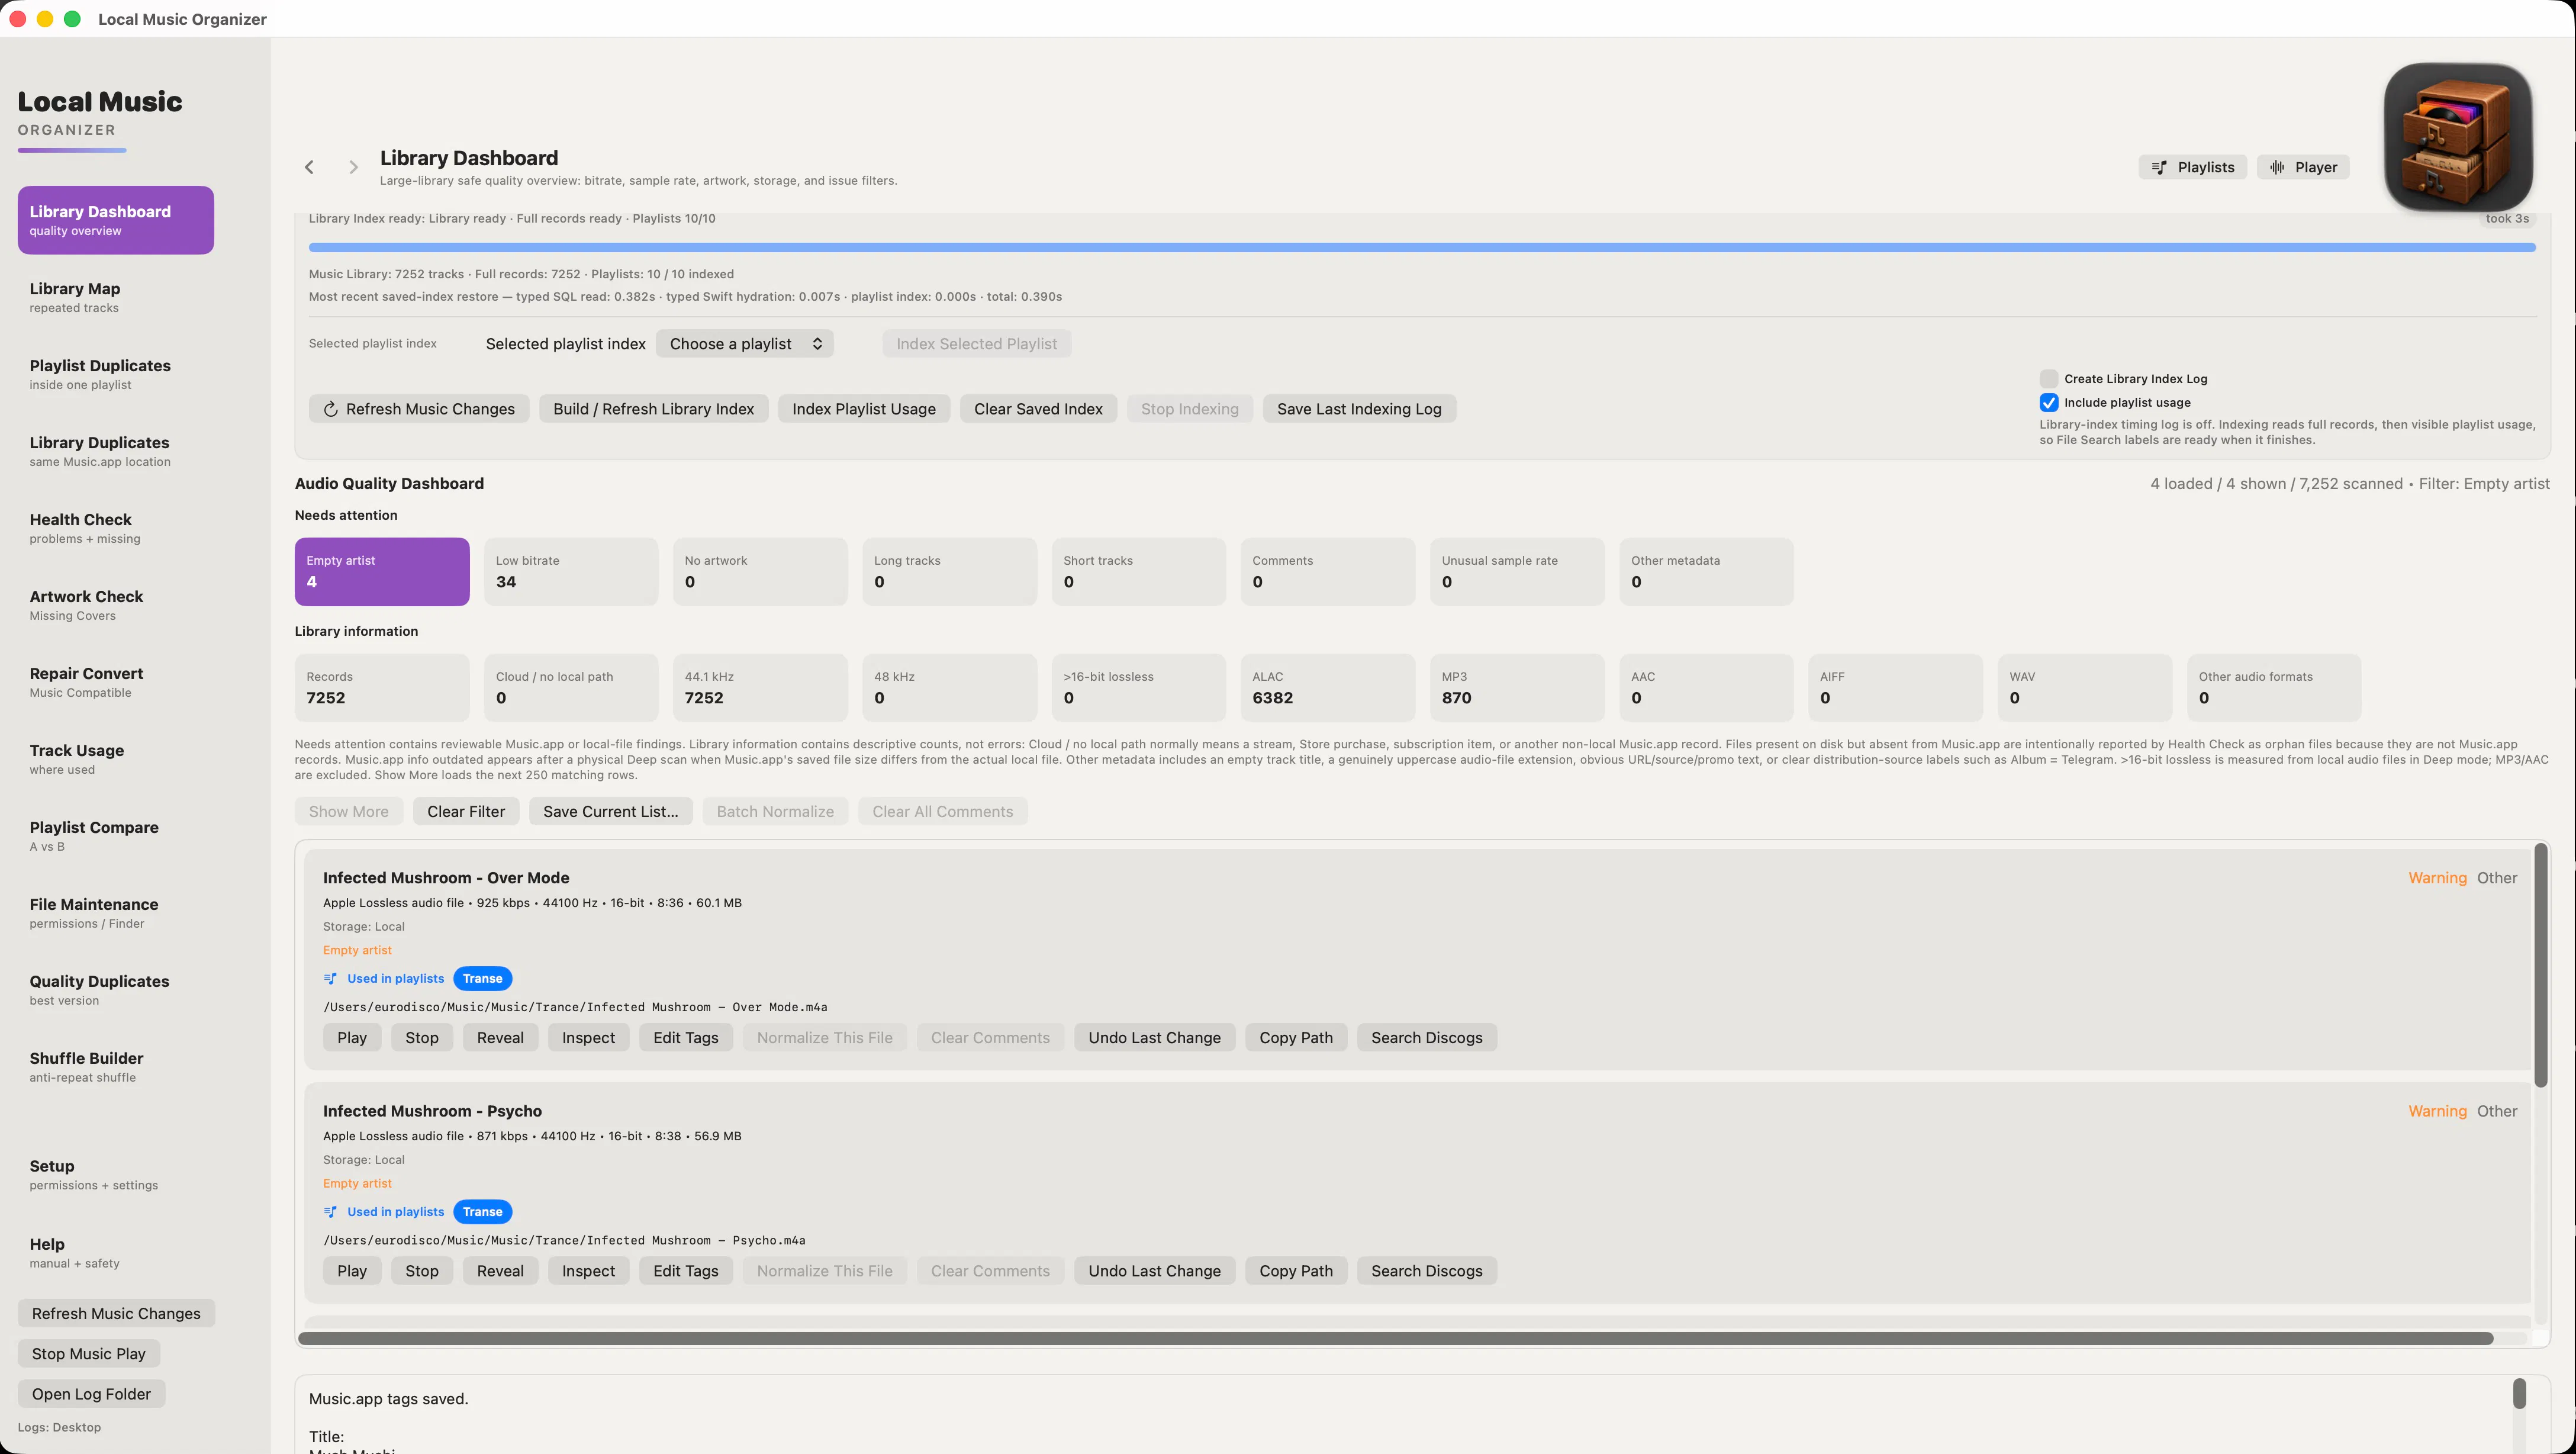Go back with the left chevron arrow
Viewport: 2576px width, 1454px height.
(x=309, y=167)
